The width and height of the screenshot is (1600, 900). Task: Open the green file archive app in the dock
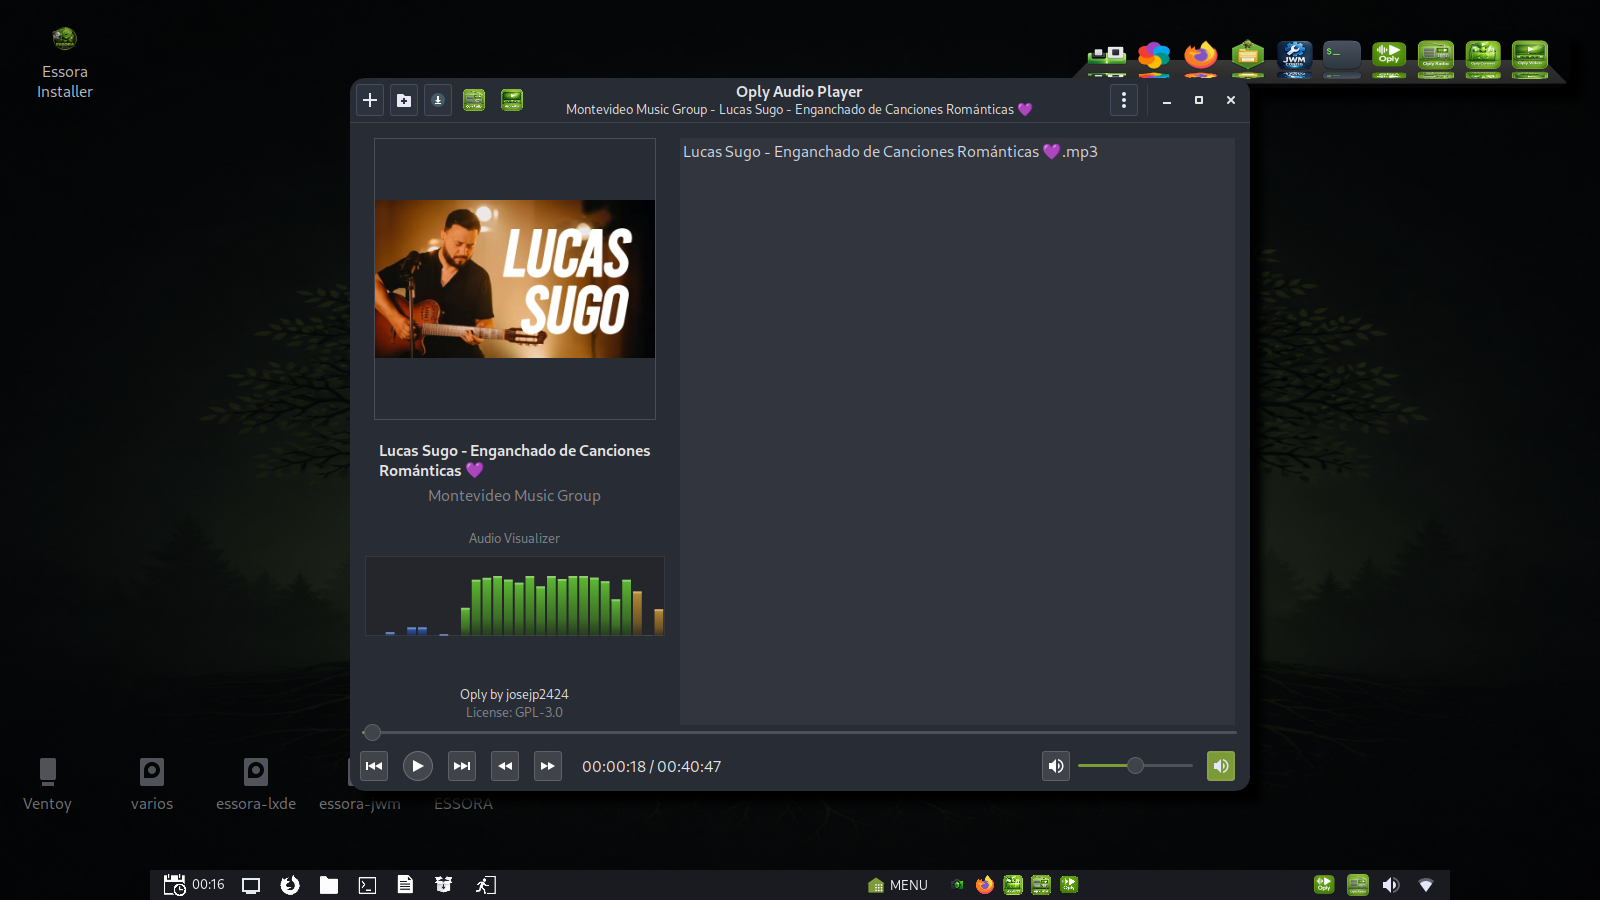[x=1248, y=56]
